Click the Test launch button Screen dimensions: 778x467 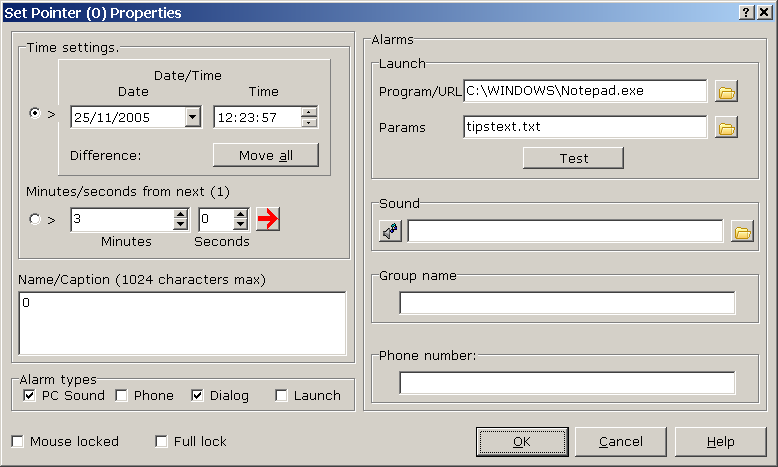click(x=573, y=158)
